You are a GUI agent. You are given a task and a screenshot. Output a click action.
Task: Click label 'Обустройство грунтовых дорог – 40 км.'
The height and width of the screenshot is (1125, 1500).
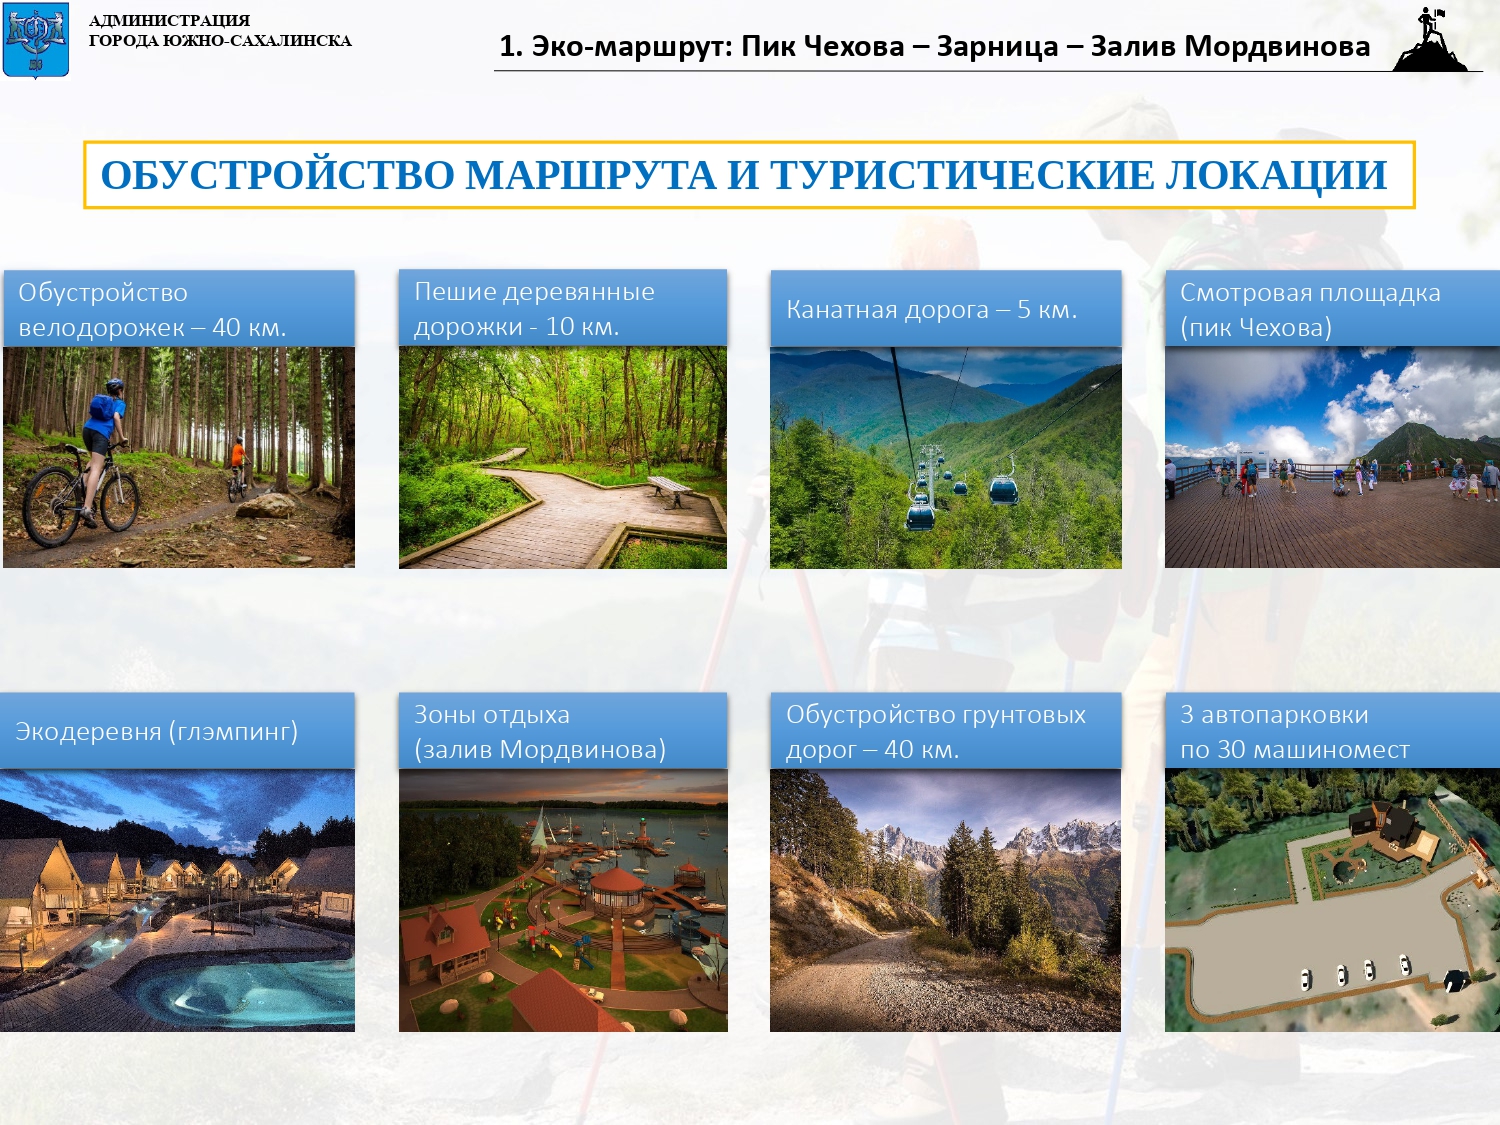[946, 731]
